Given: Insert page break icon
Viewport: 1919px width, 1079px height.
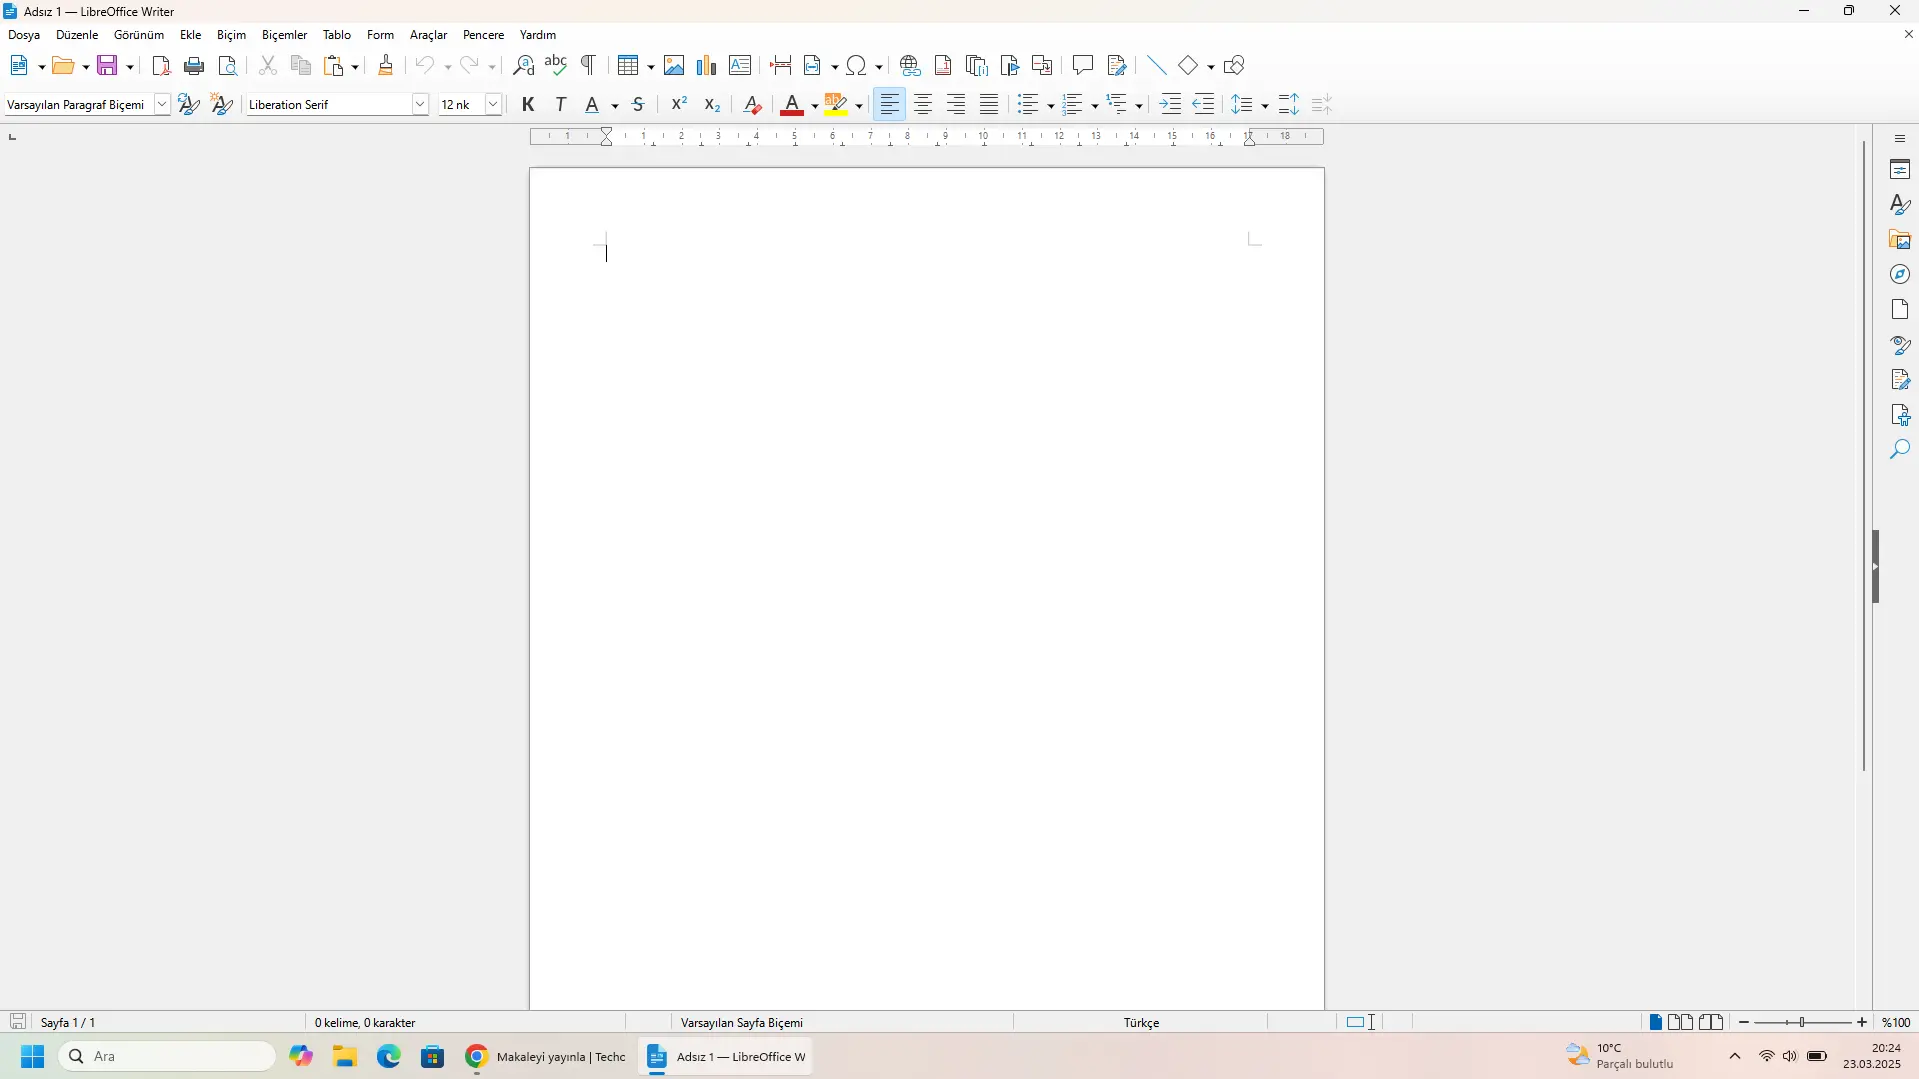Looking at the screenshot, I should click(781, 66).
